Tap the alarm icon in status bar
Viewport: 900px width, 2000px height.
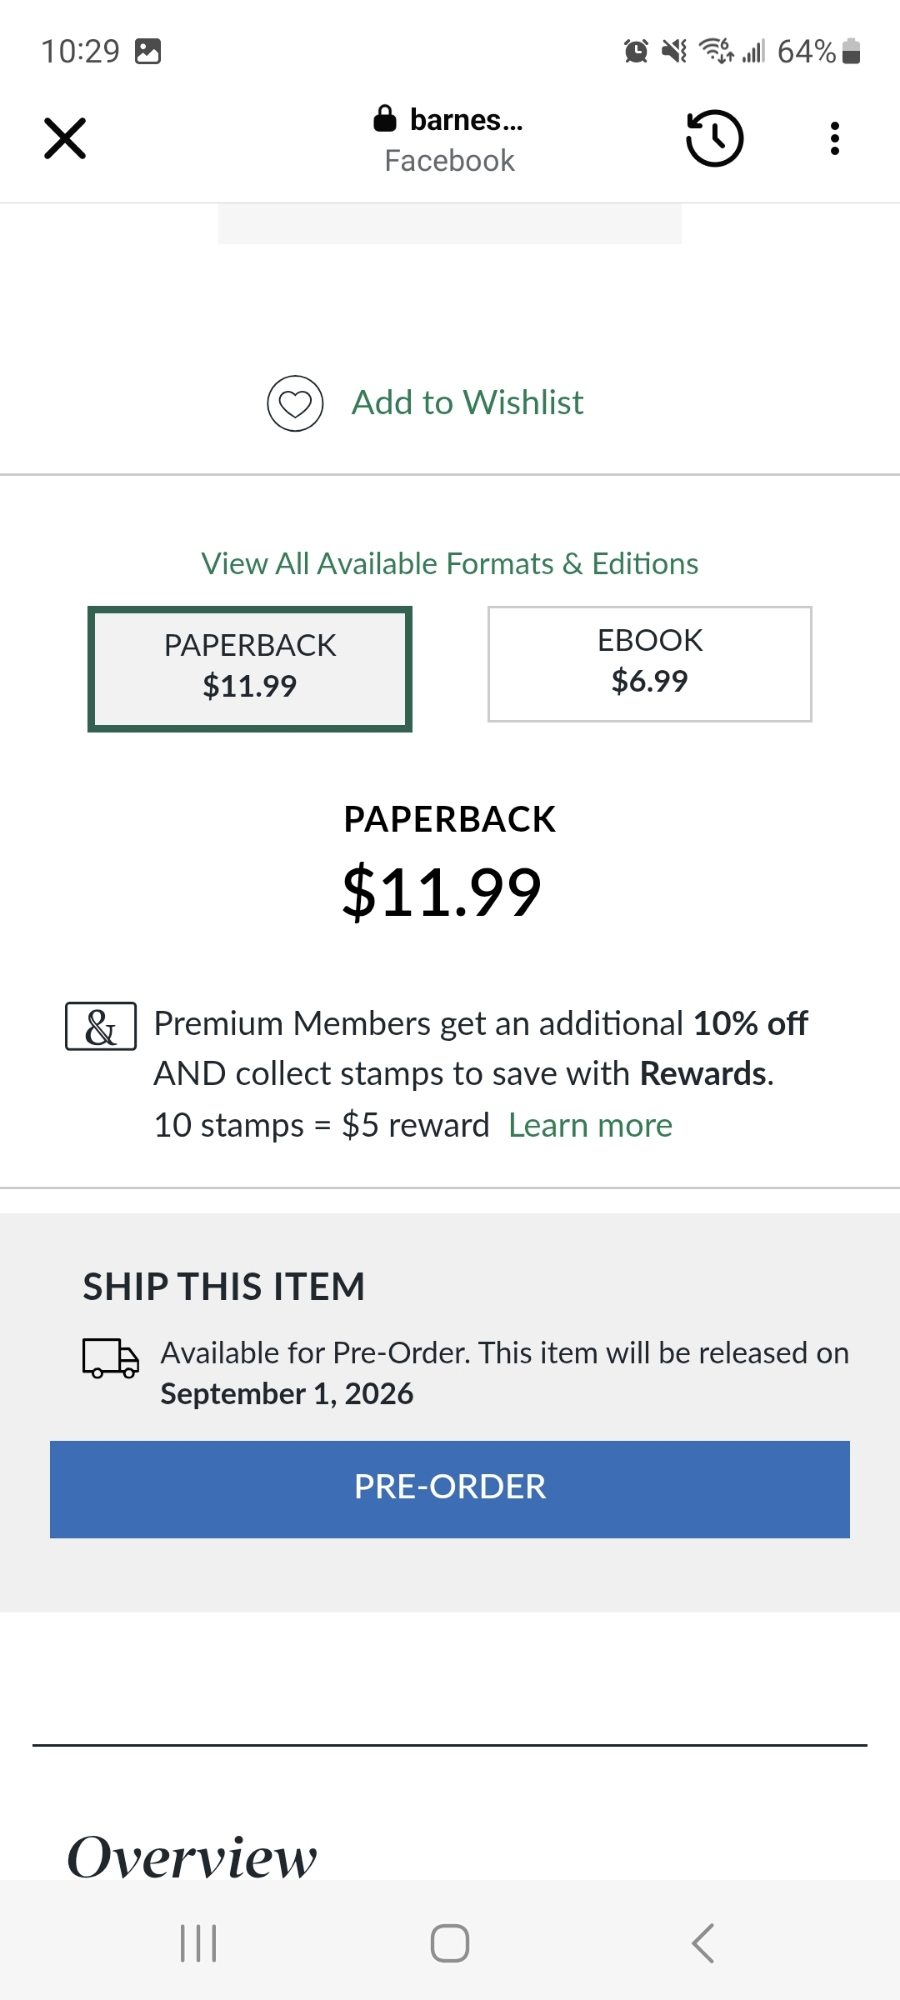pyautogui.click(x=636, y=51)
